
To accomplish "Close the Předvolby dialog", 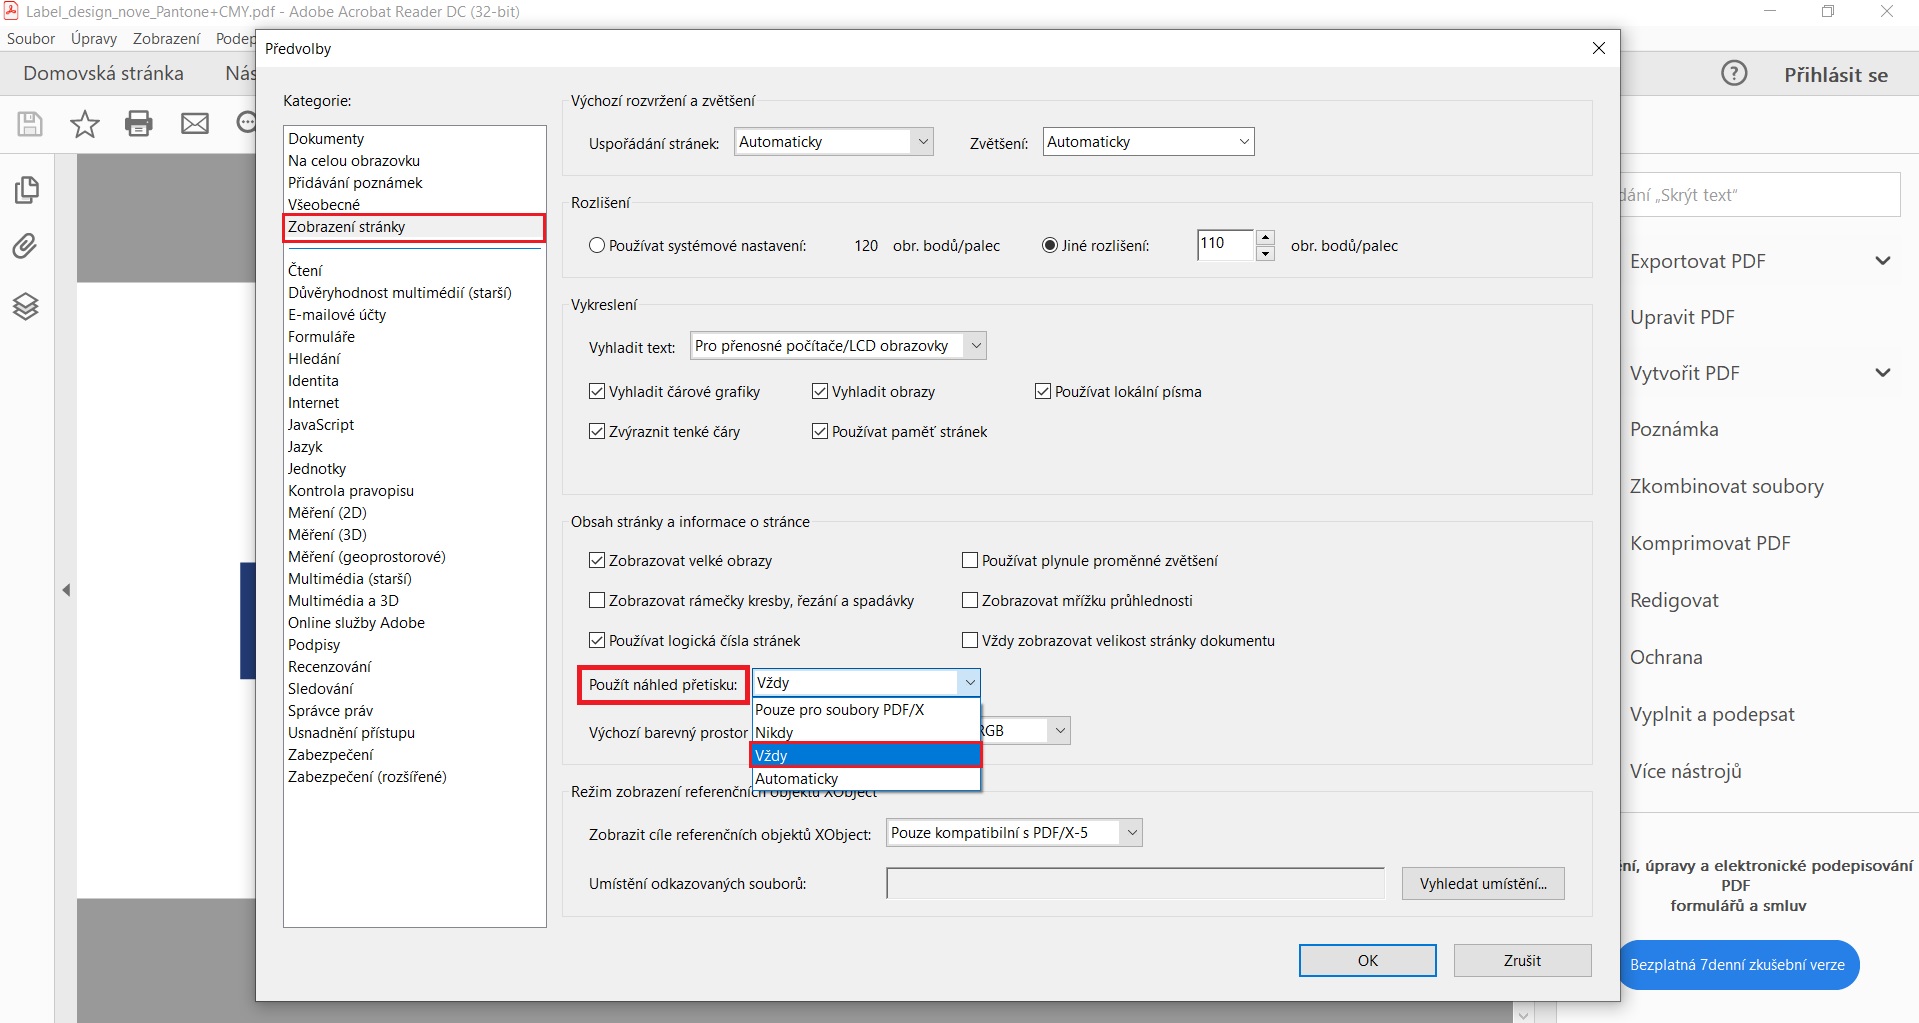I will pyautogui.click(x=1598, y=48).
